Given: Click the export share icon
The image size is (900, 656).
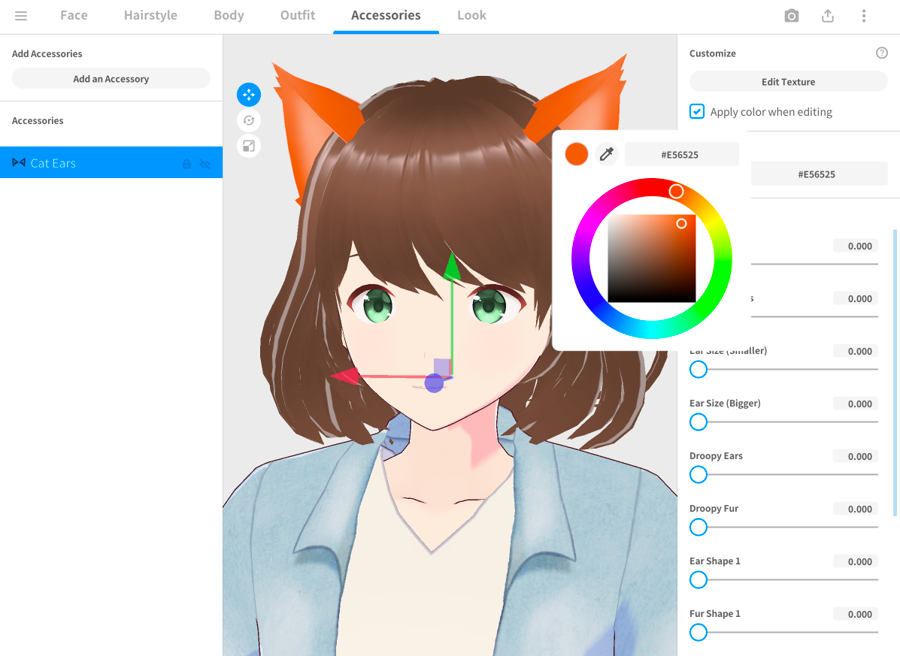Looking at the screenshot, I should click(828, 16).
